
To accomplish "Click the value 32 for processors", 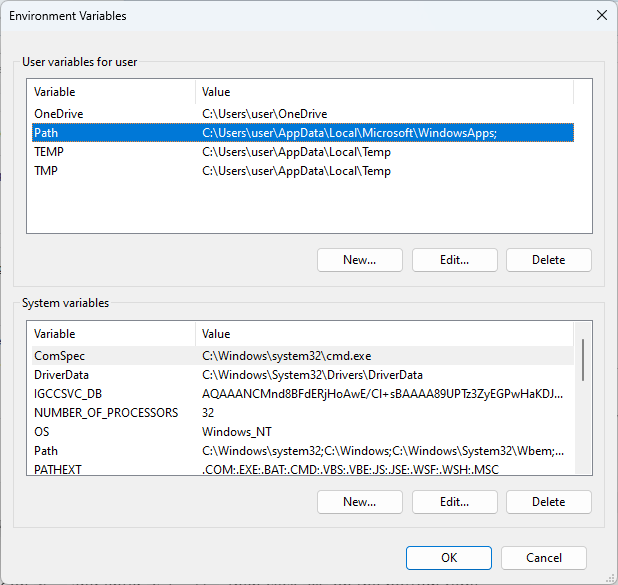I will point(208,413).
